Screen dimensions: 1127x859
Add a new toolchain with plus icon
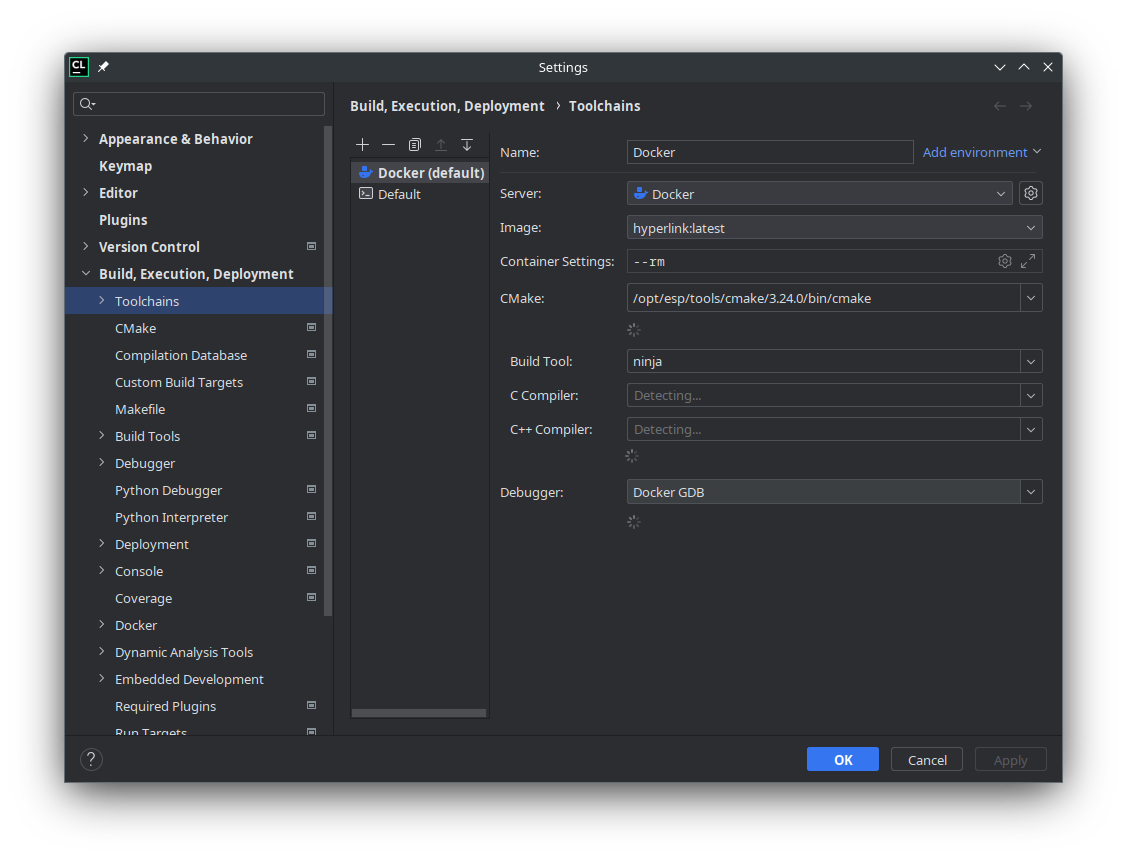pos(363,145)
